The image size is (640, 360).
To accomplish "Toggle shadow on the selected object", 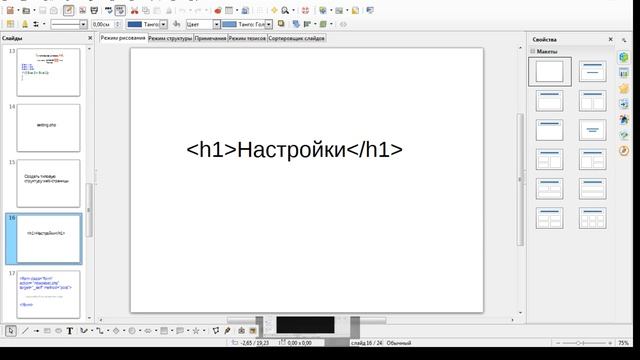I will (281, 24).
